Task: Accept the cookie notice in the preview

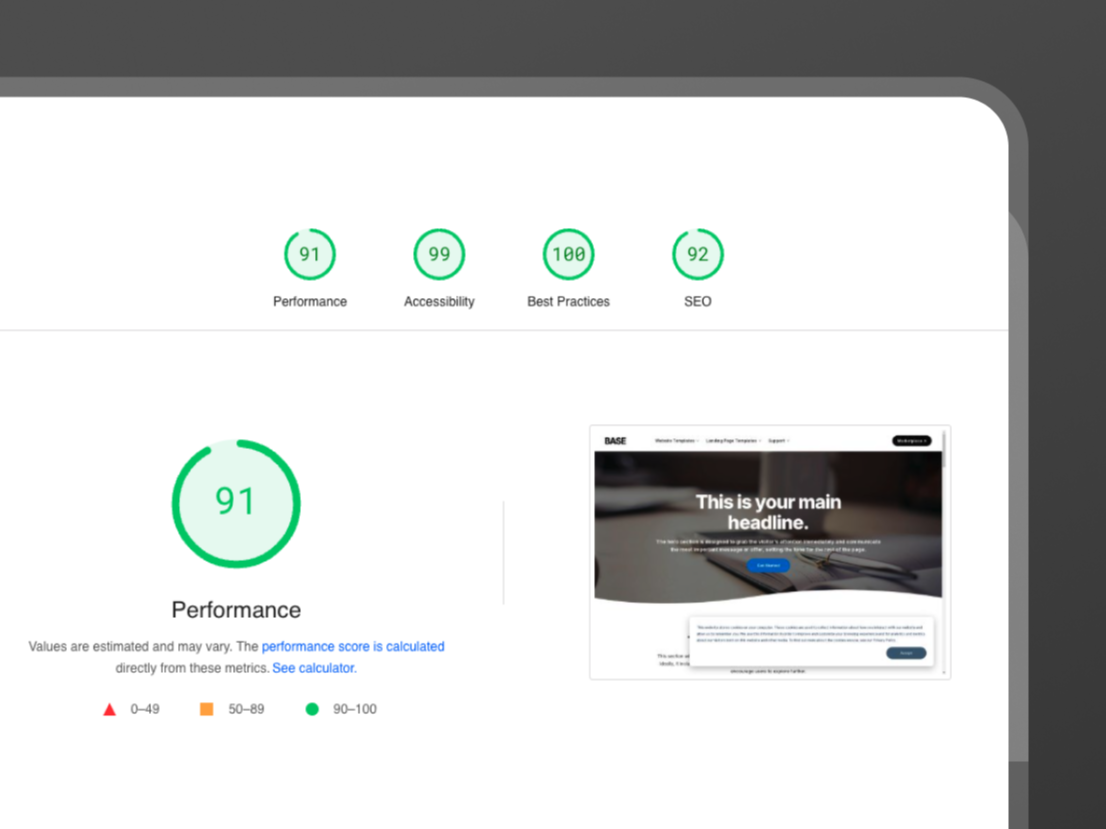Action: click(906, 653)
